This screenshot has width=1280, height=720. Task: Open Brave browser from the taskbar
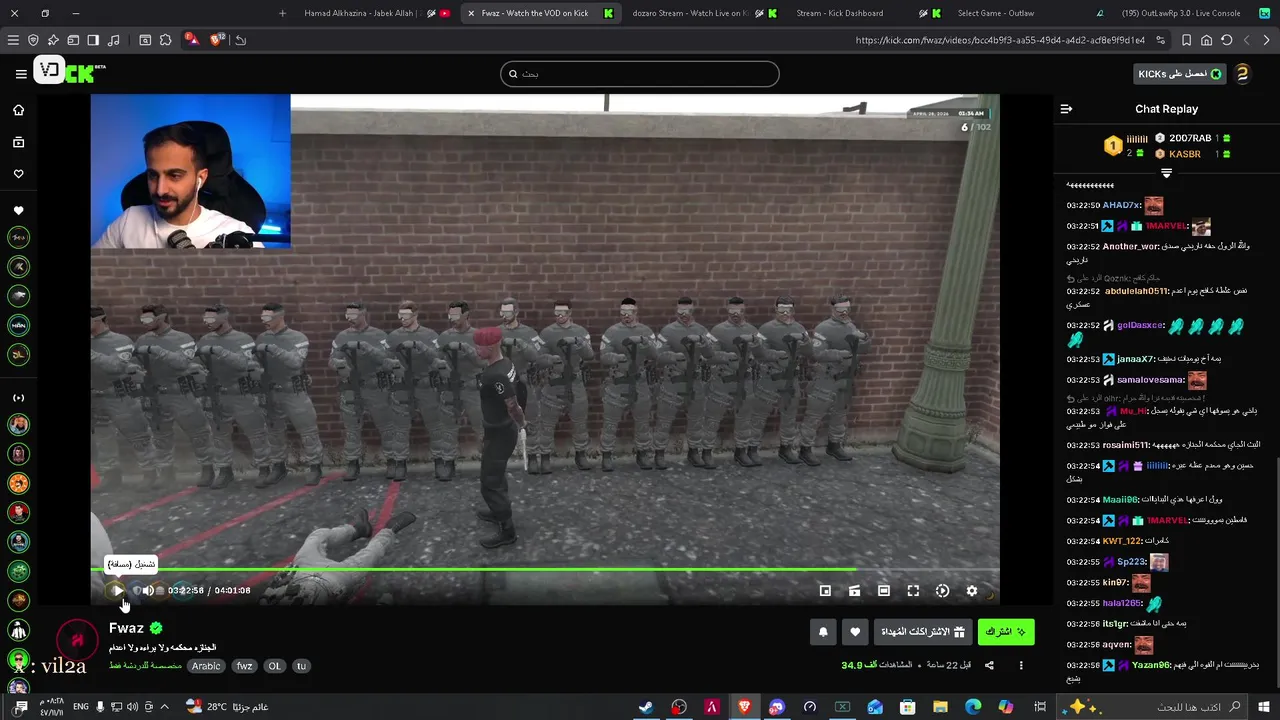[744, 707]
